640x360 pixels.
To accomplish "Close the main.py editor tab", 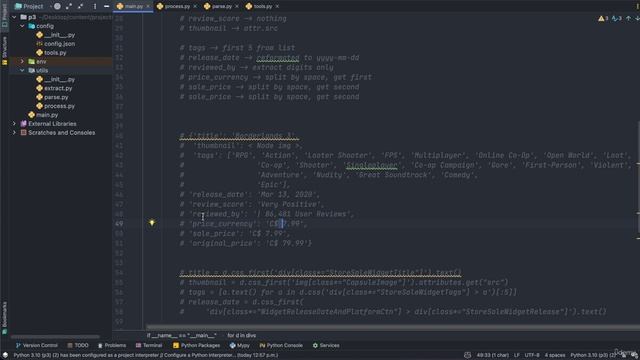I will point(148,6).
